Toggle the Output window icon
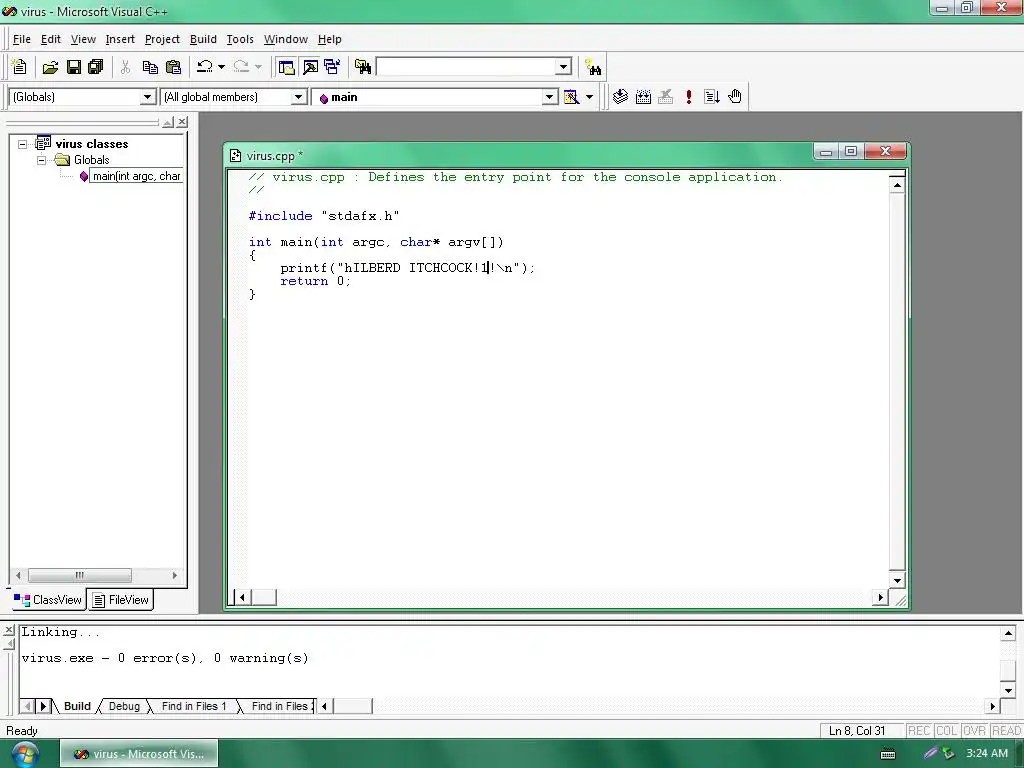1024x768 pixels. click(x=310, y=67)
